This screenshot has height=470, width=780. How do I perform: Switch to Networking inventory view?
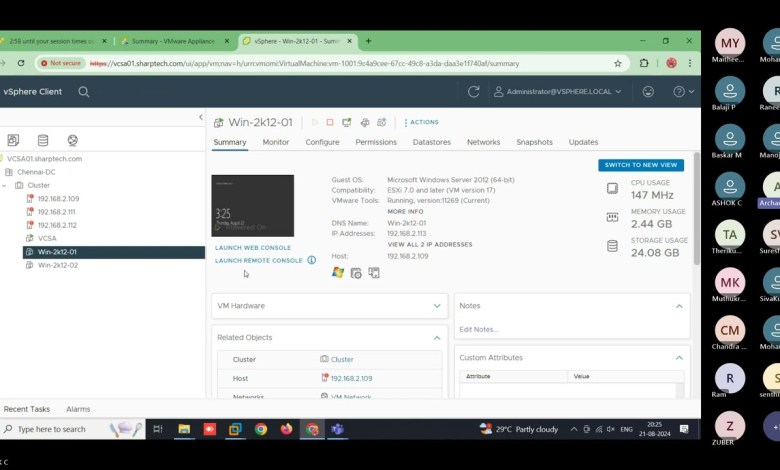[x=73, y=140]
